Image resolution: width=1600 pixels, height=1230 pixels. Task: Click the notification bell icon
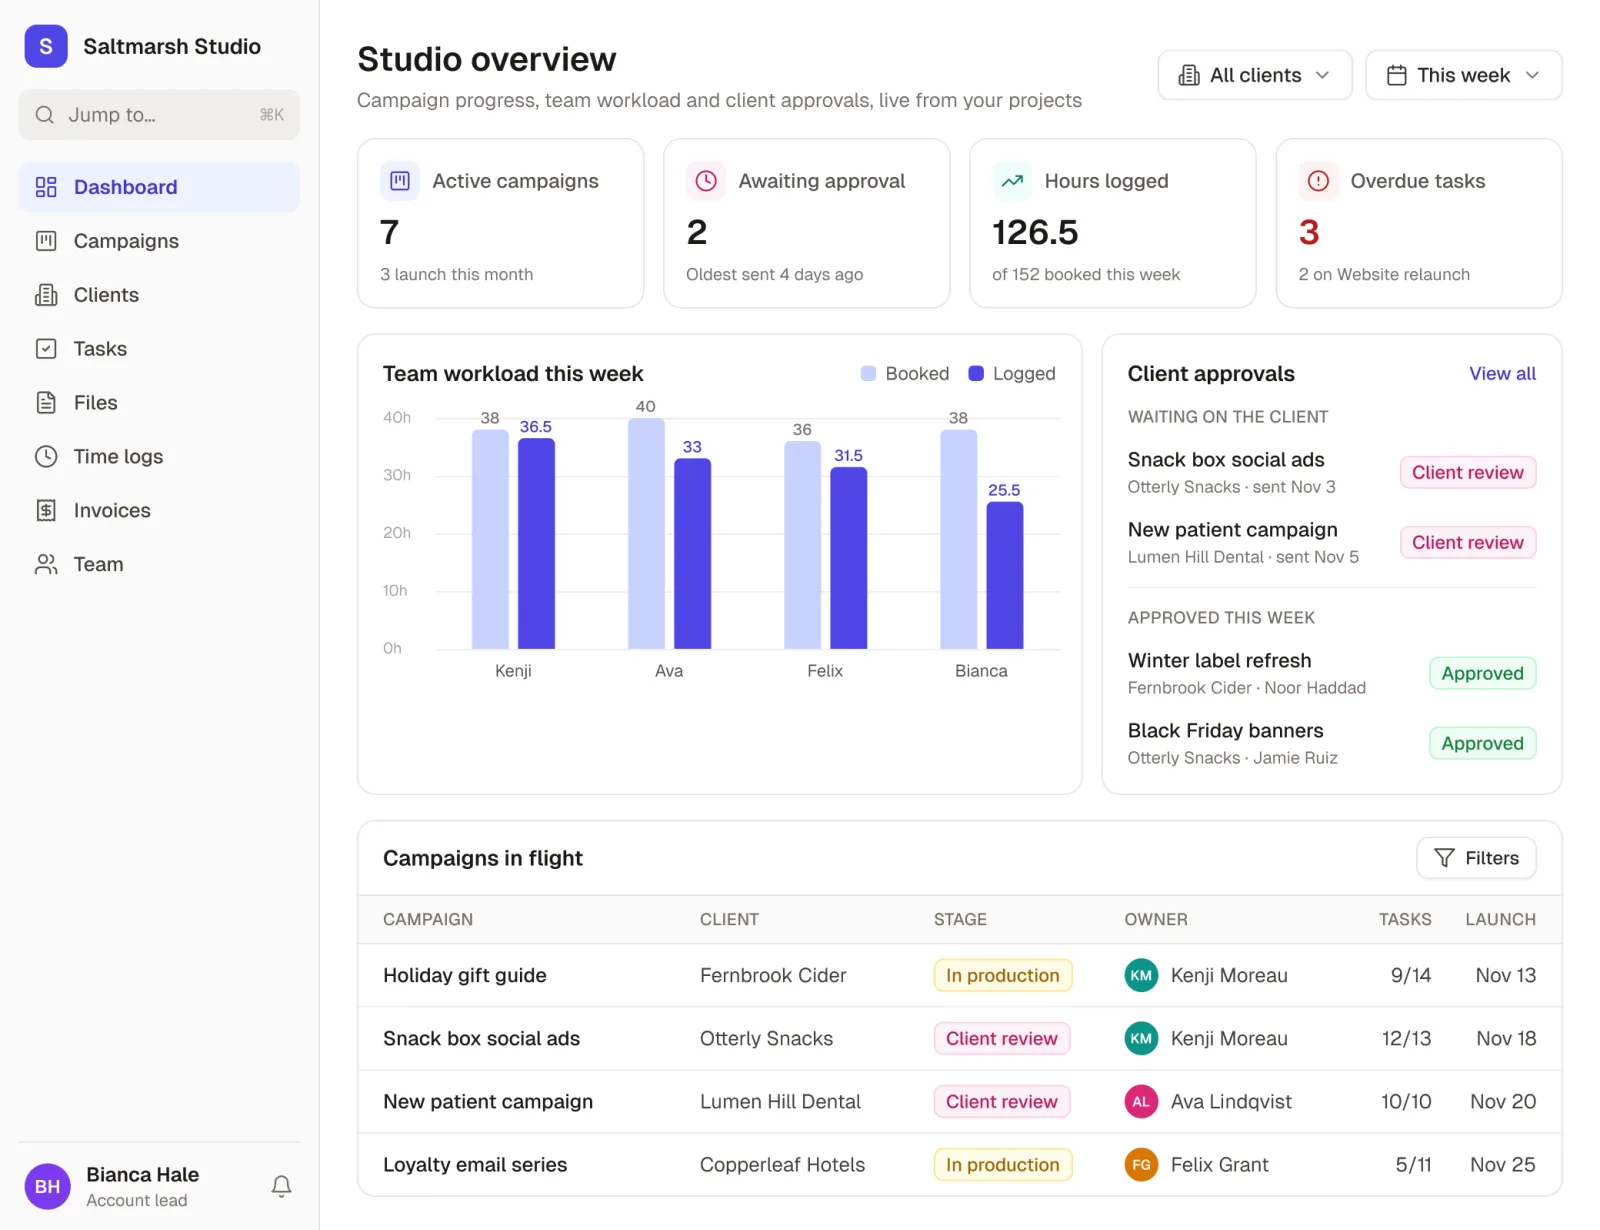coord(281,1186)
